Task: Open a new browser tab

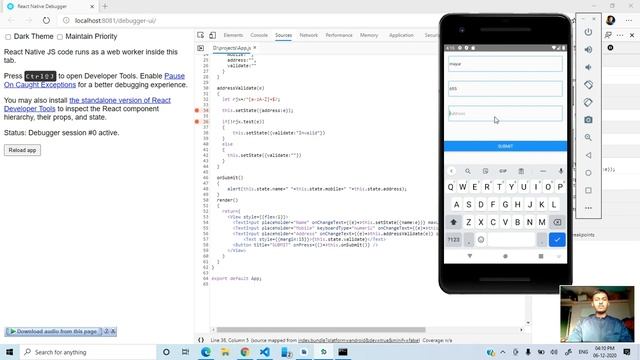Action: (105, 6)
